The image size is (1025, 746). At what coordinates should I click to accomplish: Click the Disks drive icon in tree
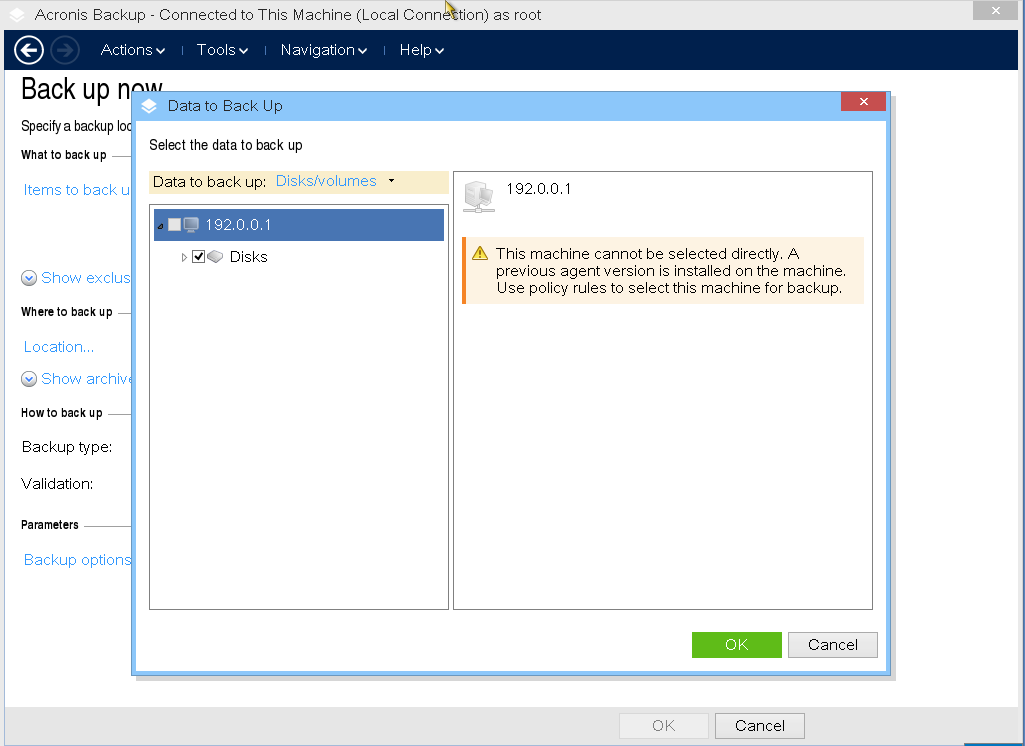click(215, 256)
